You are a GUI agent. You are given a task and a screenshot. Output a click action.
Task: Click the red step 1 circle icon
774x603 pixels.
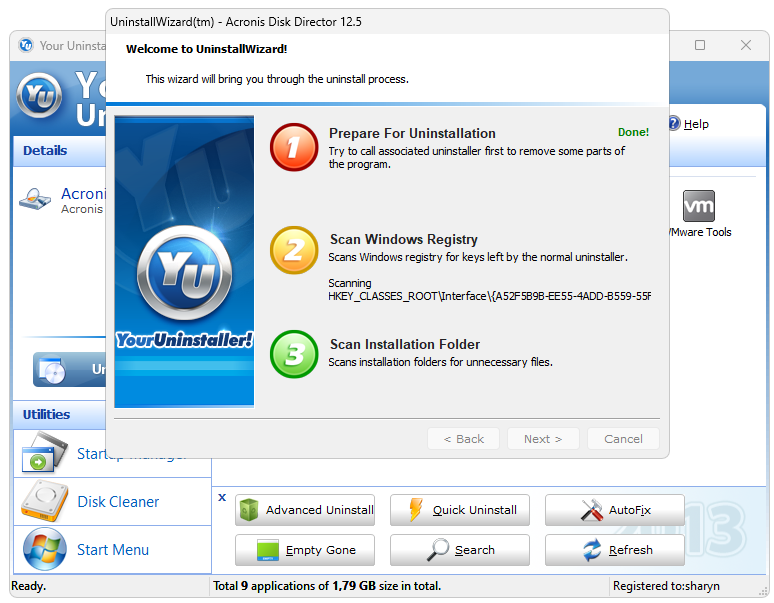tap(294, 147)
